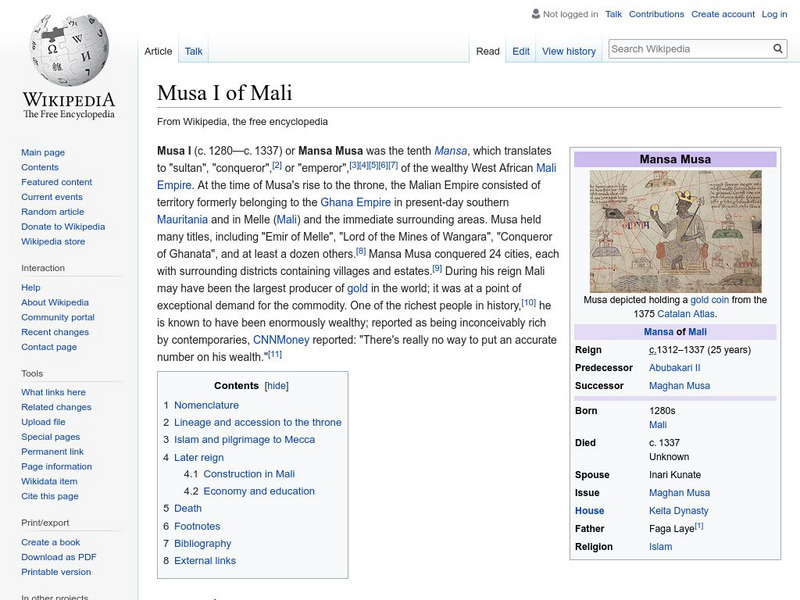The width and height of the screenshot is (800, 600).
Task: Click inside the Search Wikipedia field
Action: (690, 47)
